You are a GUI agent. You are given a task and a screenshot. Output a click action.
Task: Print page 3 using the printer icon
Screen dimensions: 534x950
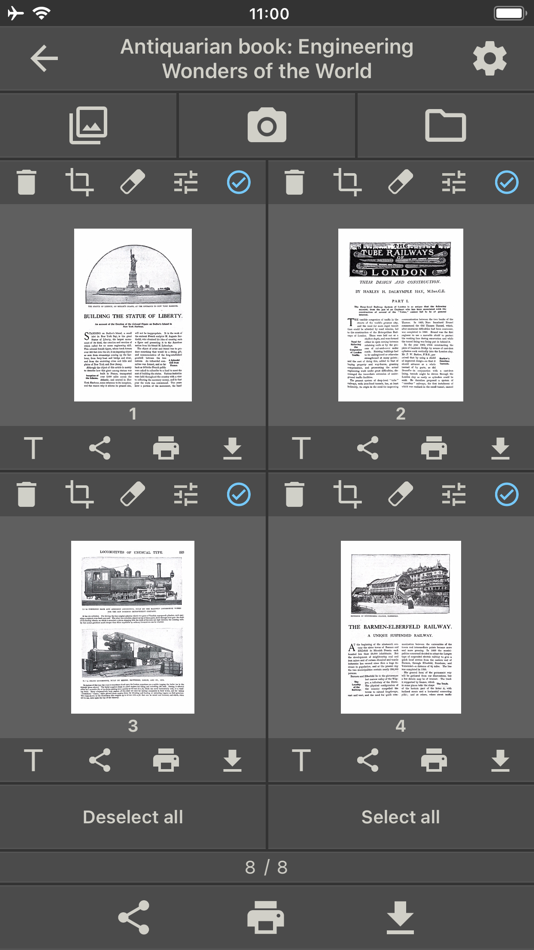pos(166,760)
